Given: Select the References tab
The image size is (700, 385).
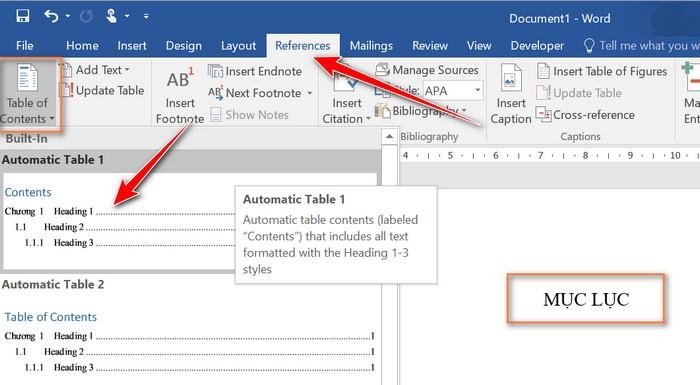Looking at the screenshot, I should [303, 46].
